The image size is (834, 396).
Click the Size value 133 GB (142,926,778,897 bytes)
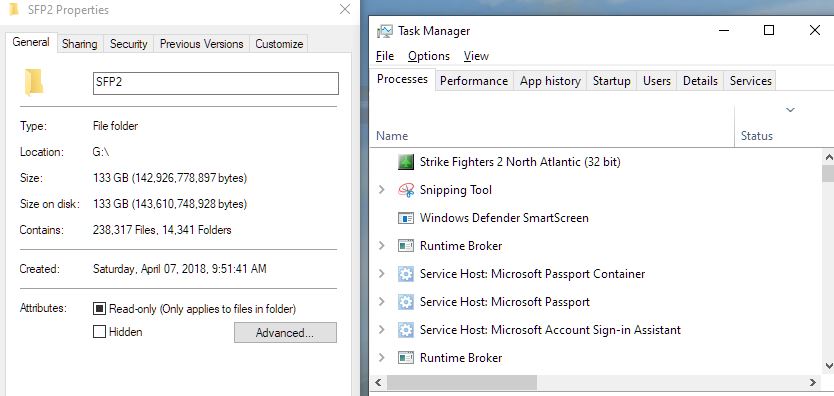(x=170, y=178)
